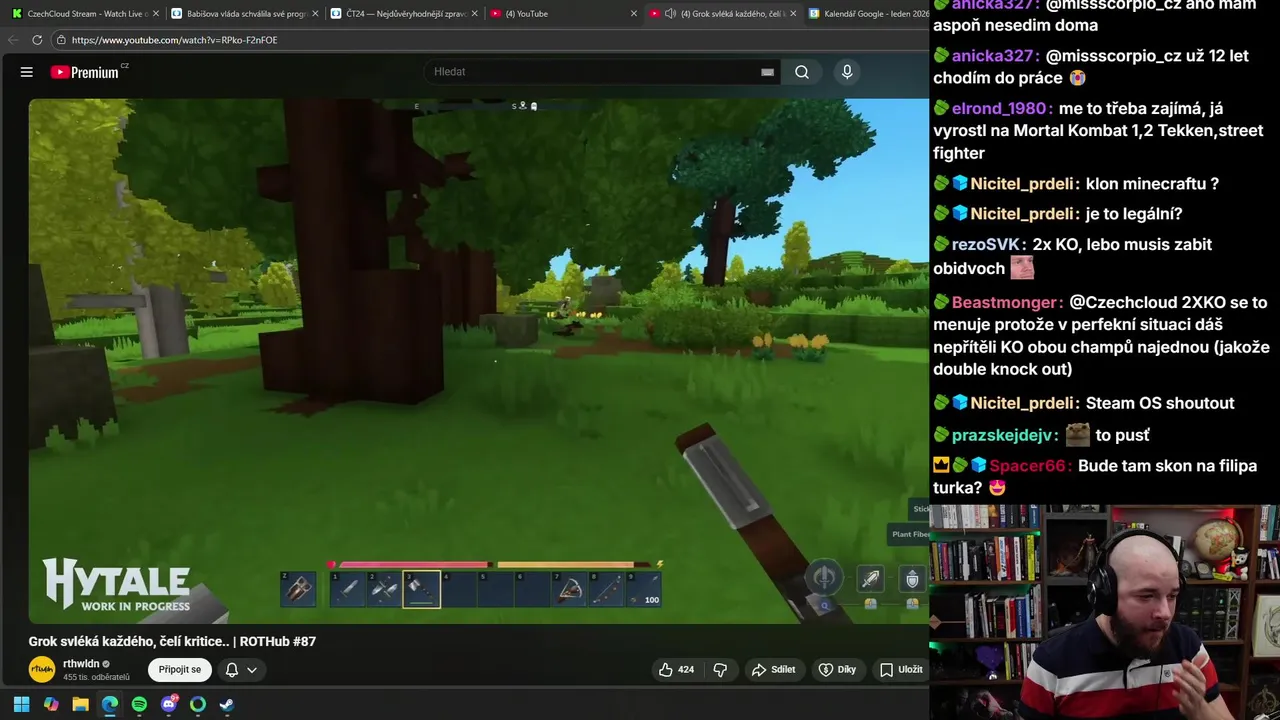Select highlighted hotbar slot 3 hatchet

[422, 590]
